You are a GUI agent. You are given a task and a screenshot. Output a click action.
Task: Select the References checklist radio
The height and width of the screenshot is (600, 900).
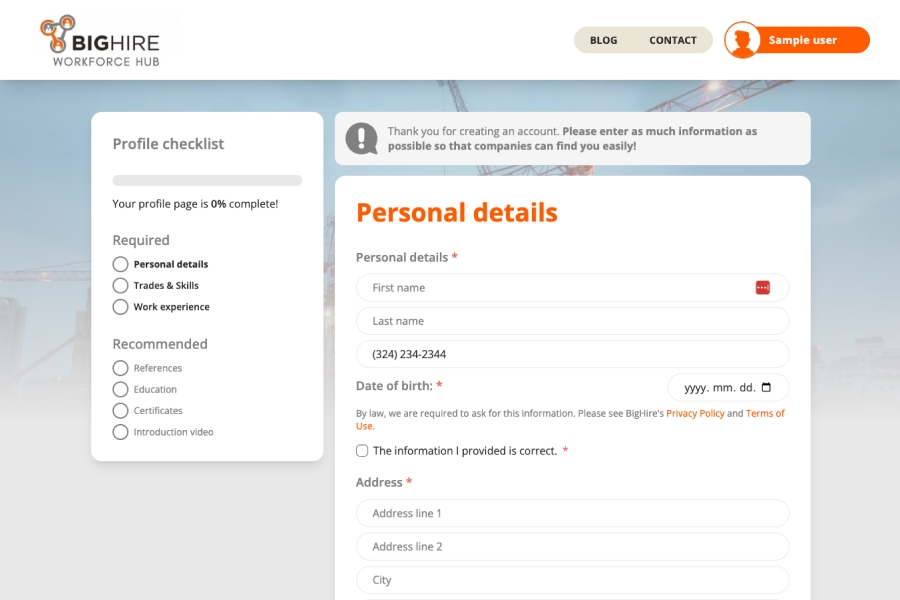click(120, 368)
